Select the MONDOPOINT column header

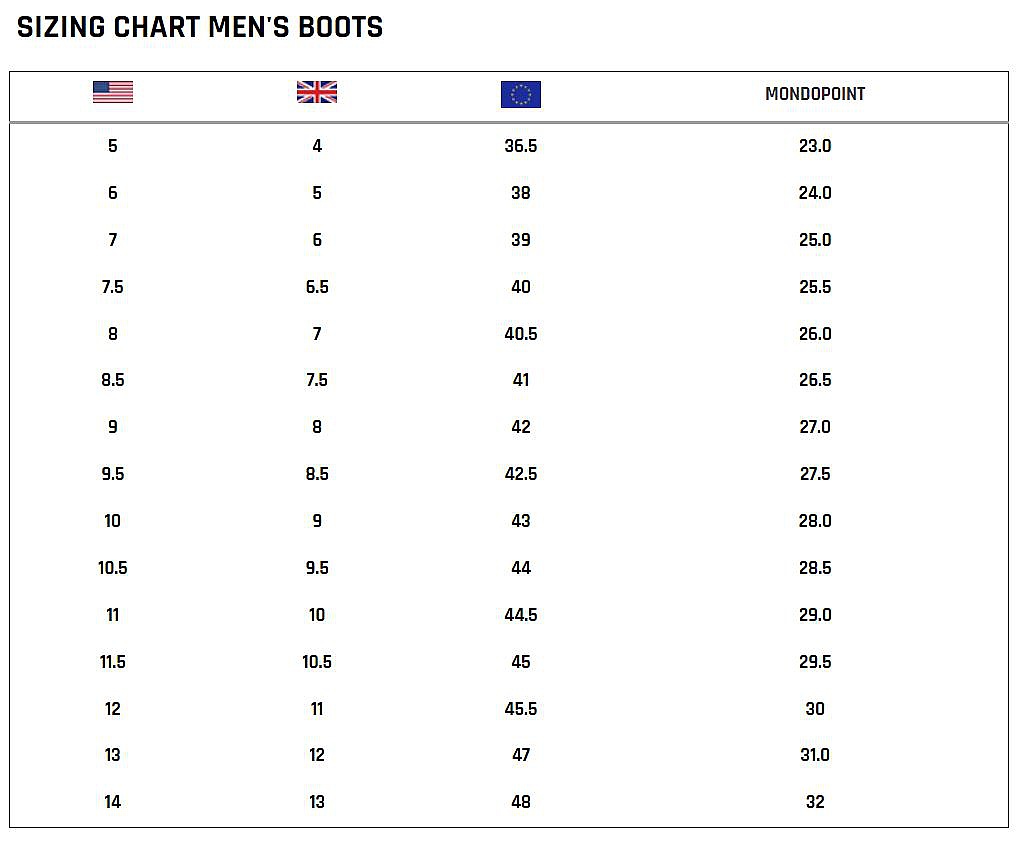815,94
